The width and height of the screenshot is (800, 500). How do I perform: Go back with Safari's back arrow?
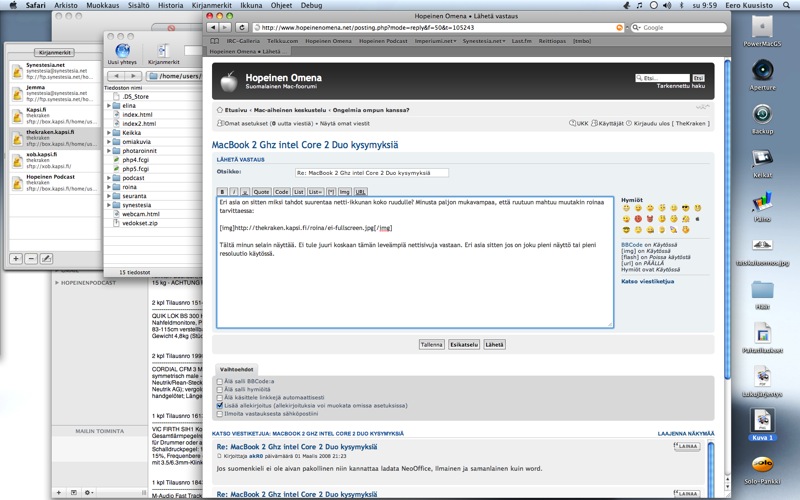[213, 28]
